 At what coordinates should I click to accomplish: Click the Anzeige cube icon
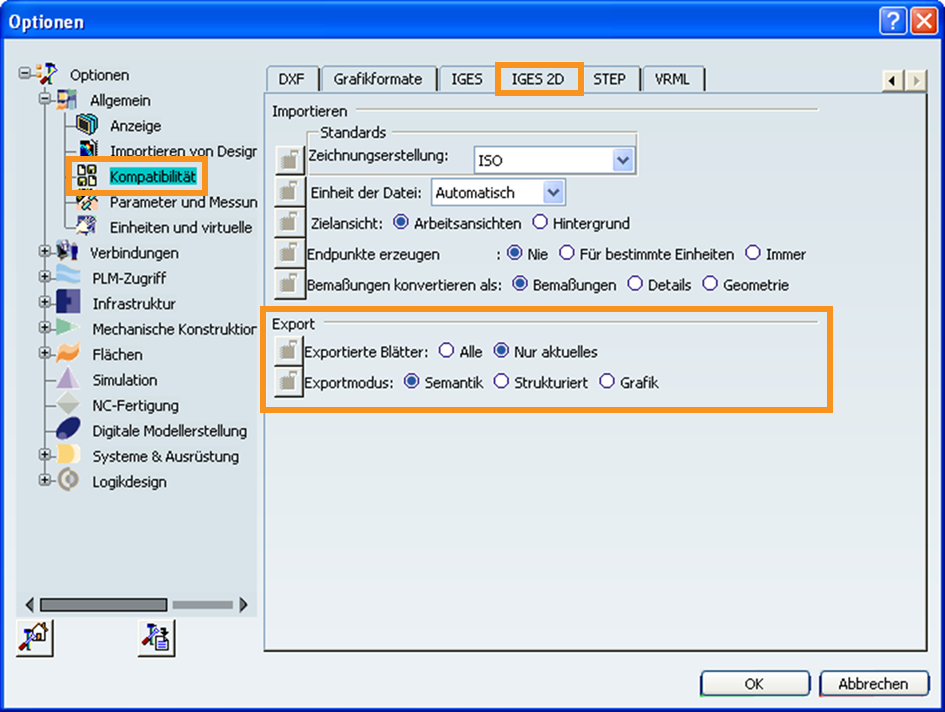coord(87,125)
